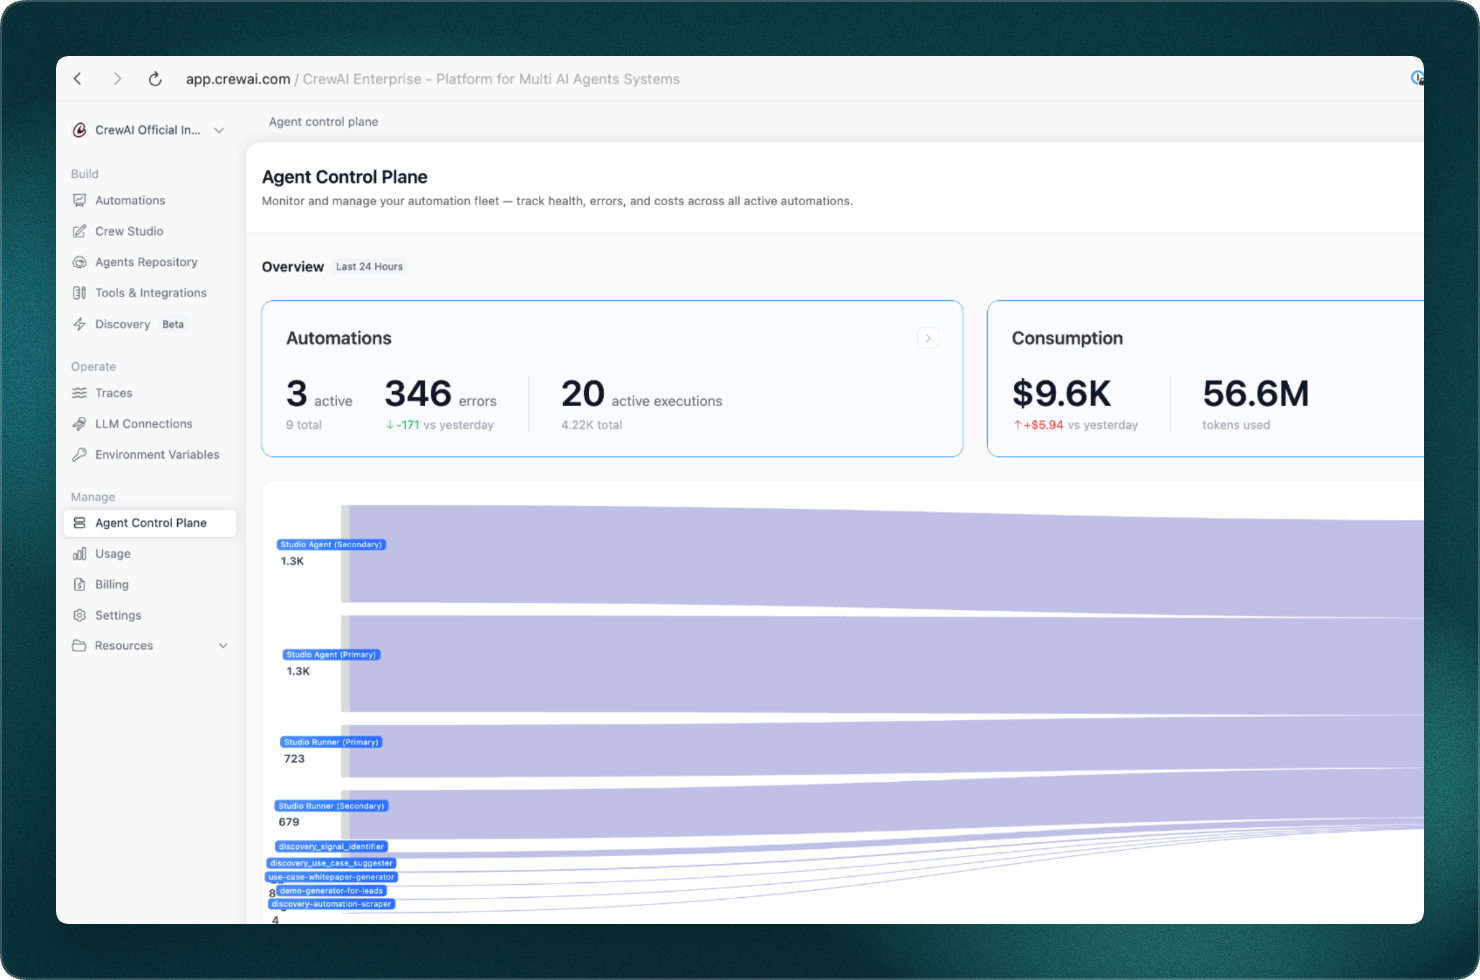Click the browser back arrow
Image resolution: width=1480 pixels, height=980 pixels.
click(x=78, y=79)
